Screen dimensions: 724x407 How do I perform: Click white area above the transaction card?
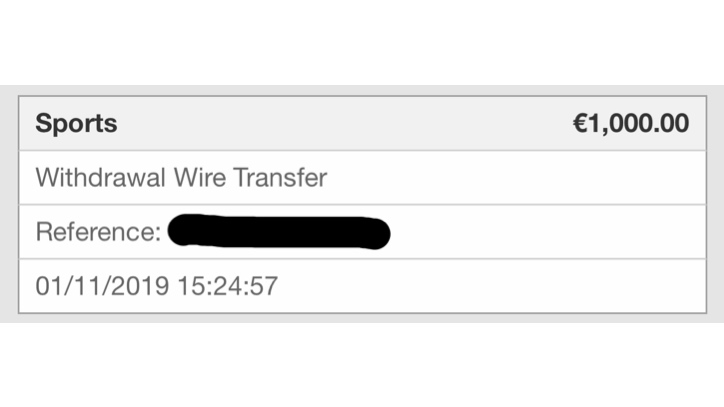tap(362, 43)
